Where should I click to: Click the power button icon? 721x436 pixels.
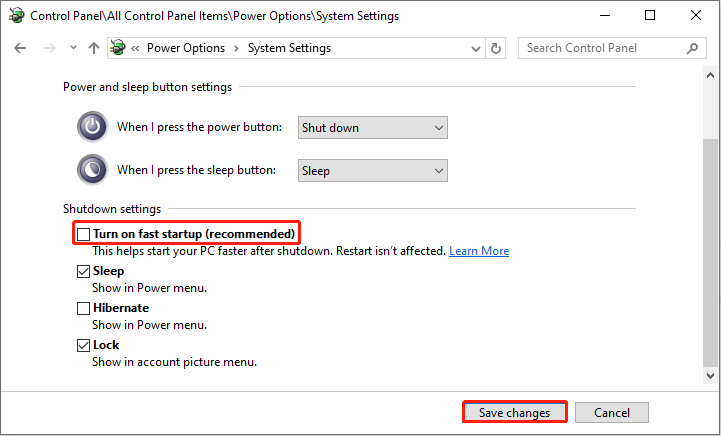[92, 127]
